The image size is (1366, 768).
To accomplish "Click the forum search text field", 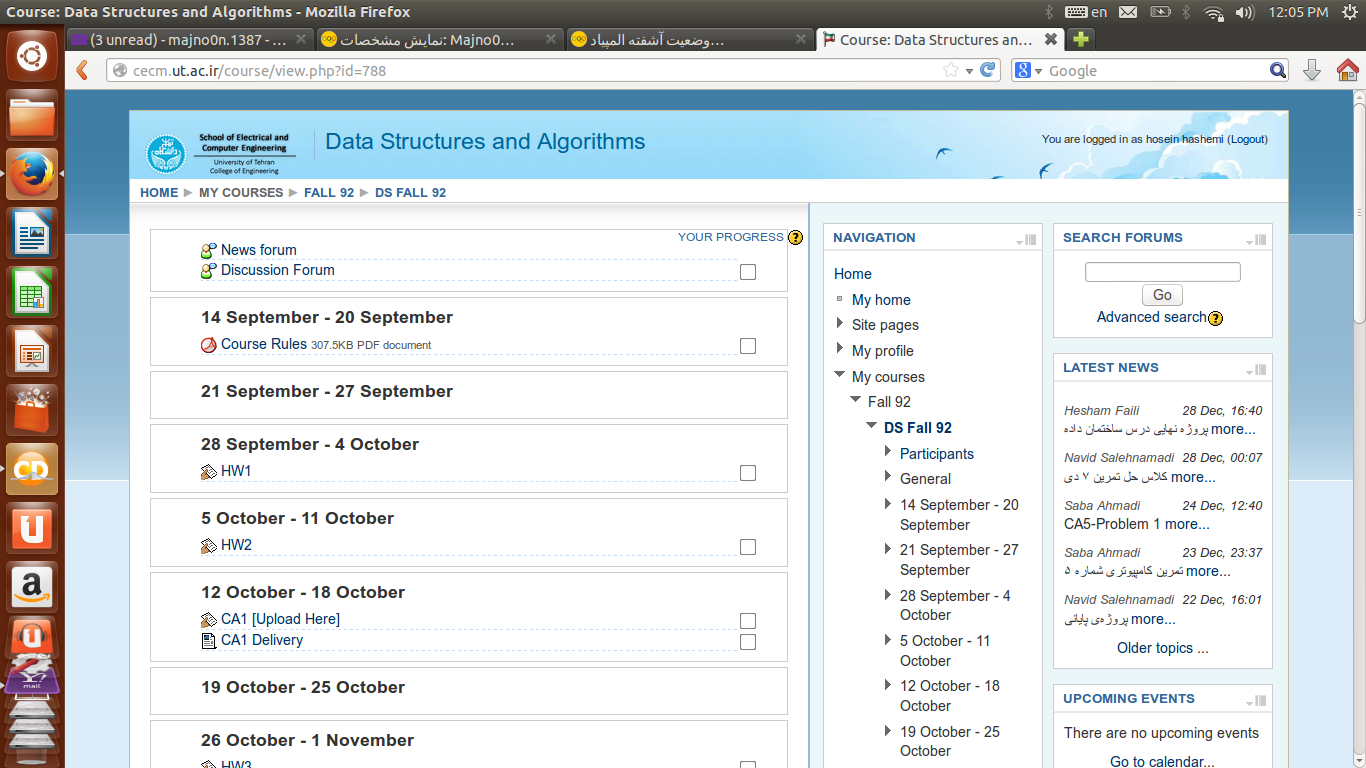I will [x=1162, y=272].
